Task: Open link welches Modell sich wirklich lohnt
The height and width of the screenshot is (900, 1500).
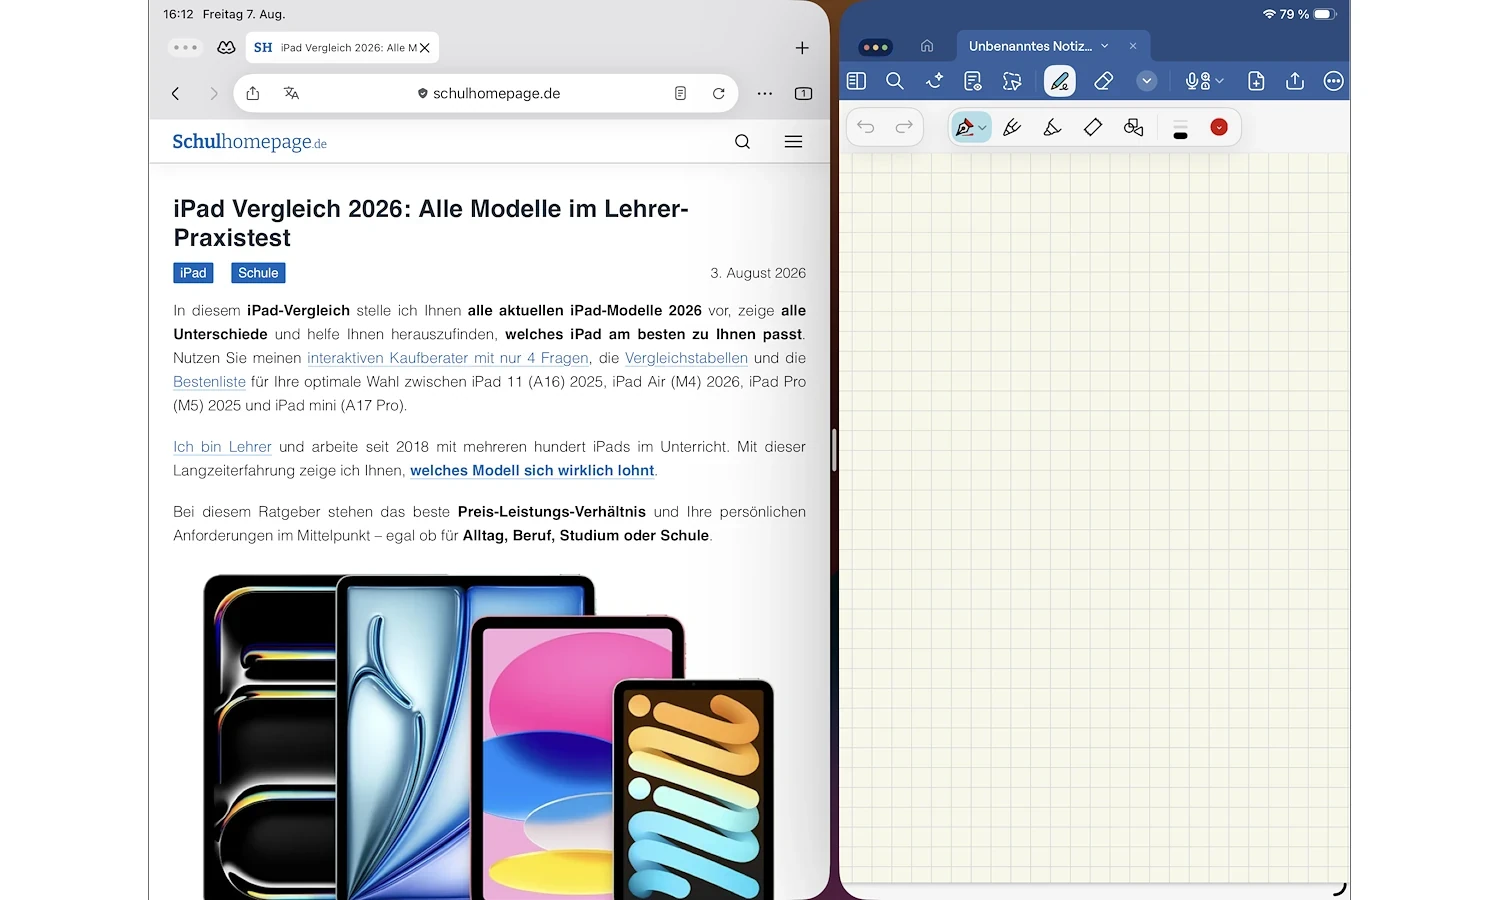Action: tap(532, 471)
